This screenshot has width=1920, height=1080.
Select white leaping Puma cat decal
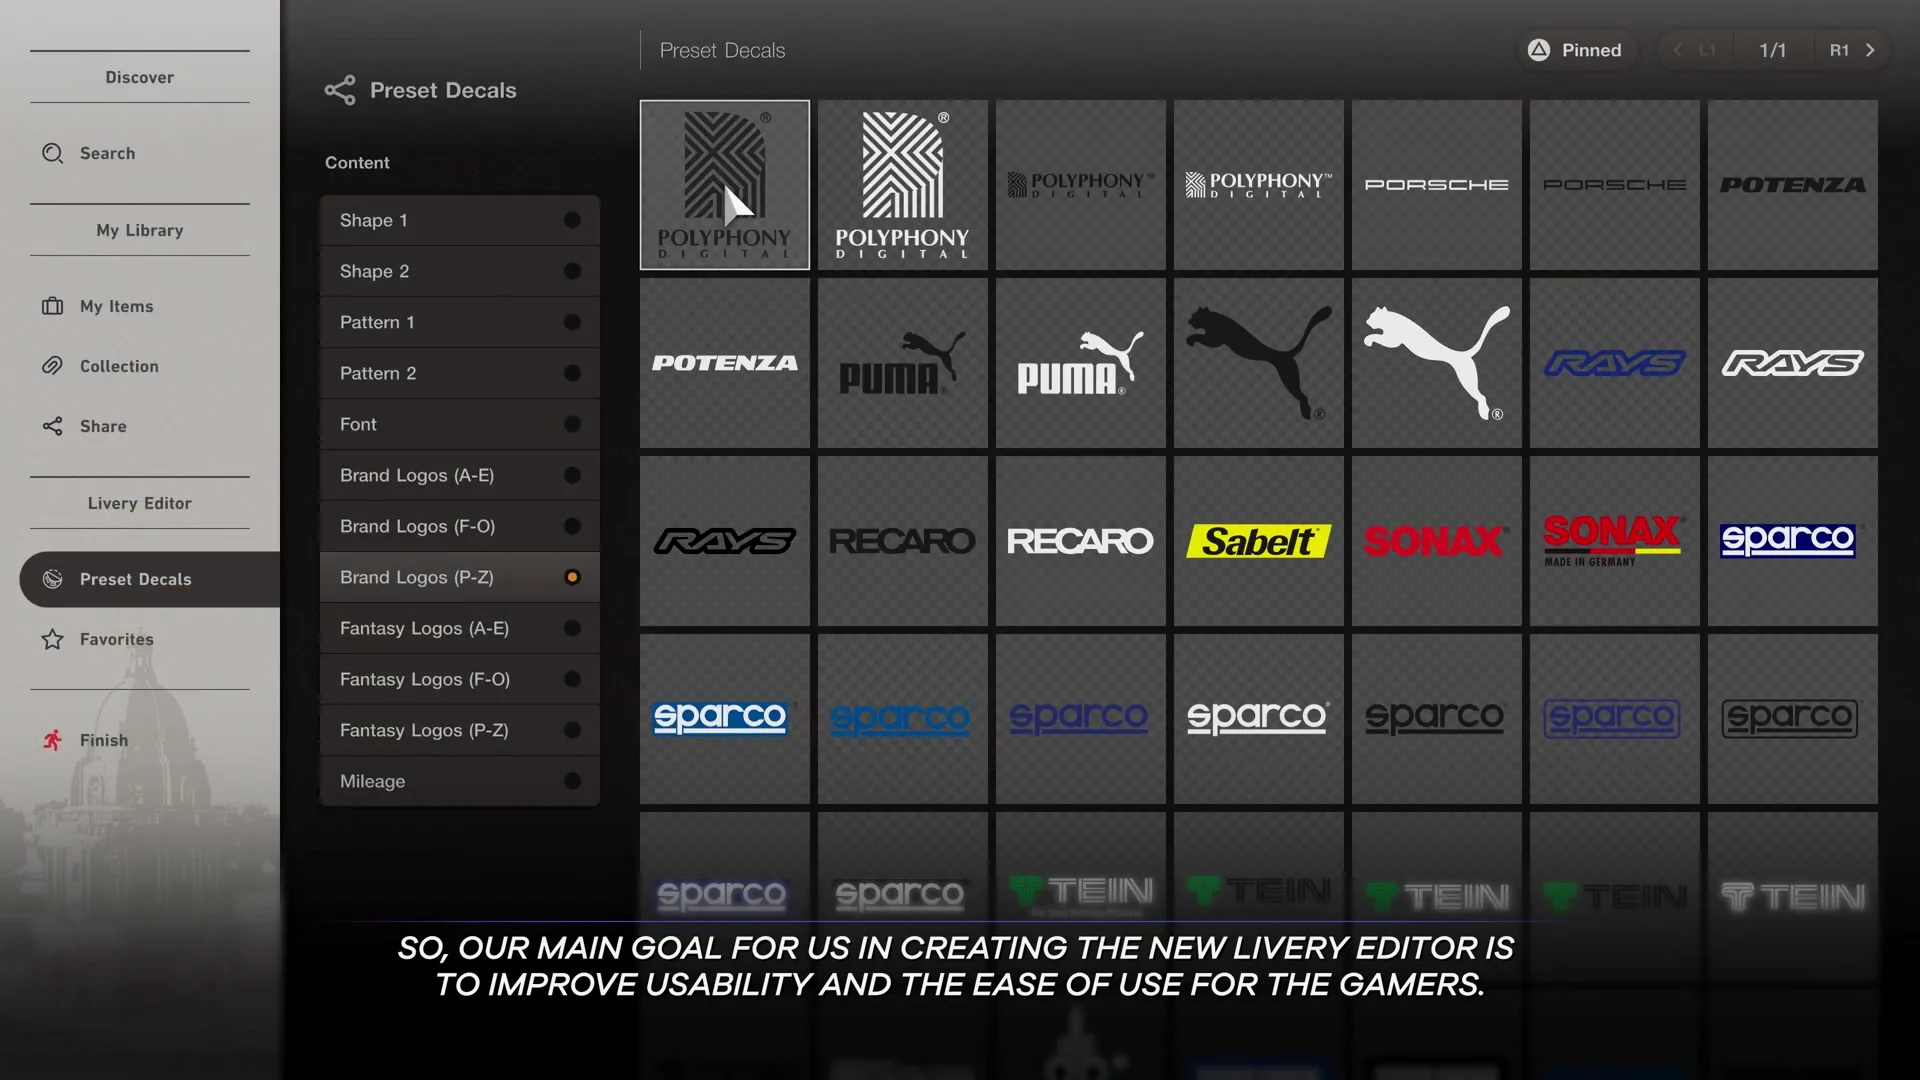(1437, 363)
